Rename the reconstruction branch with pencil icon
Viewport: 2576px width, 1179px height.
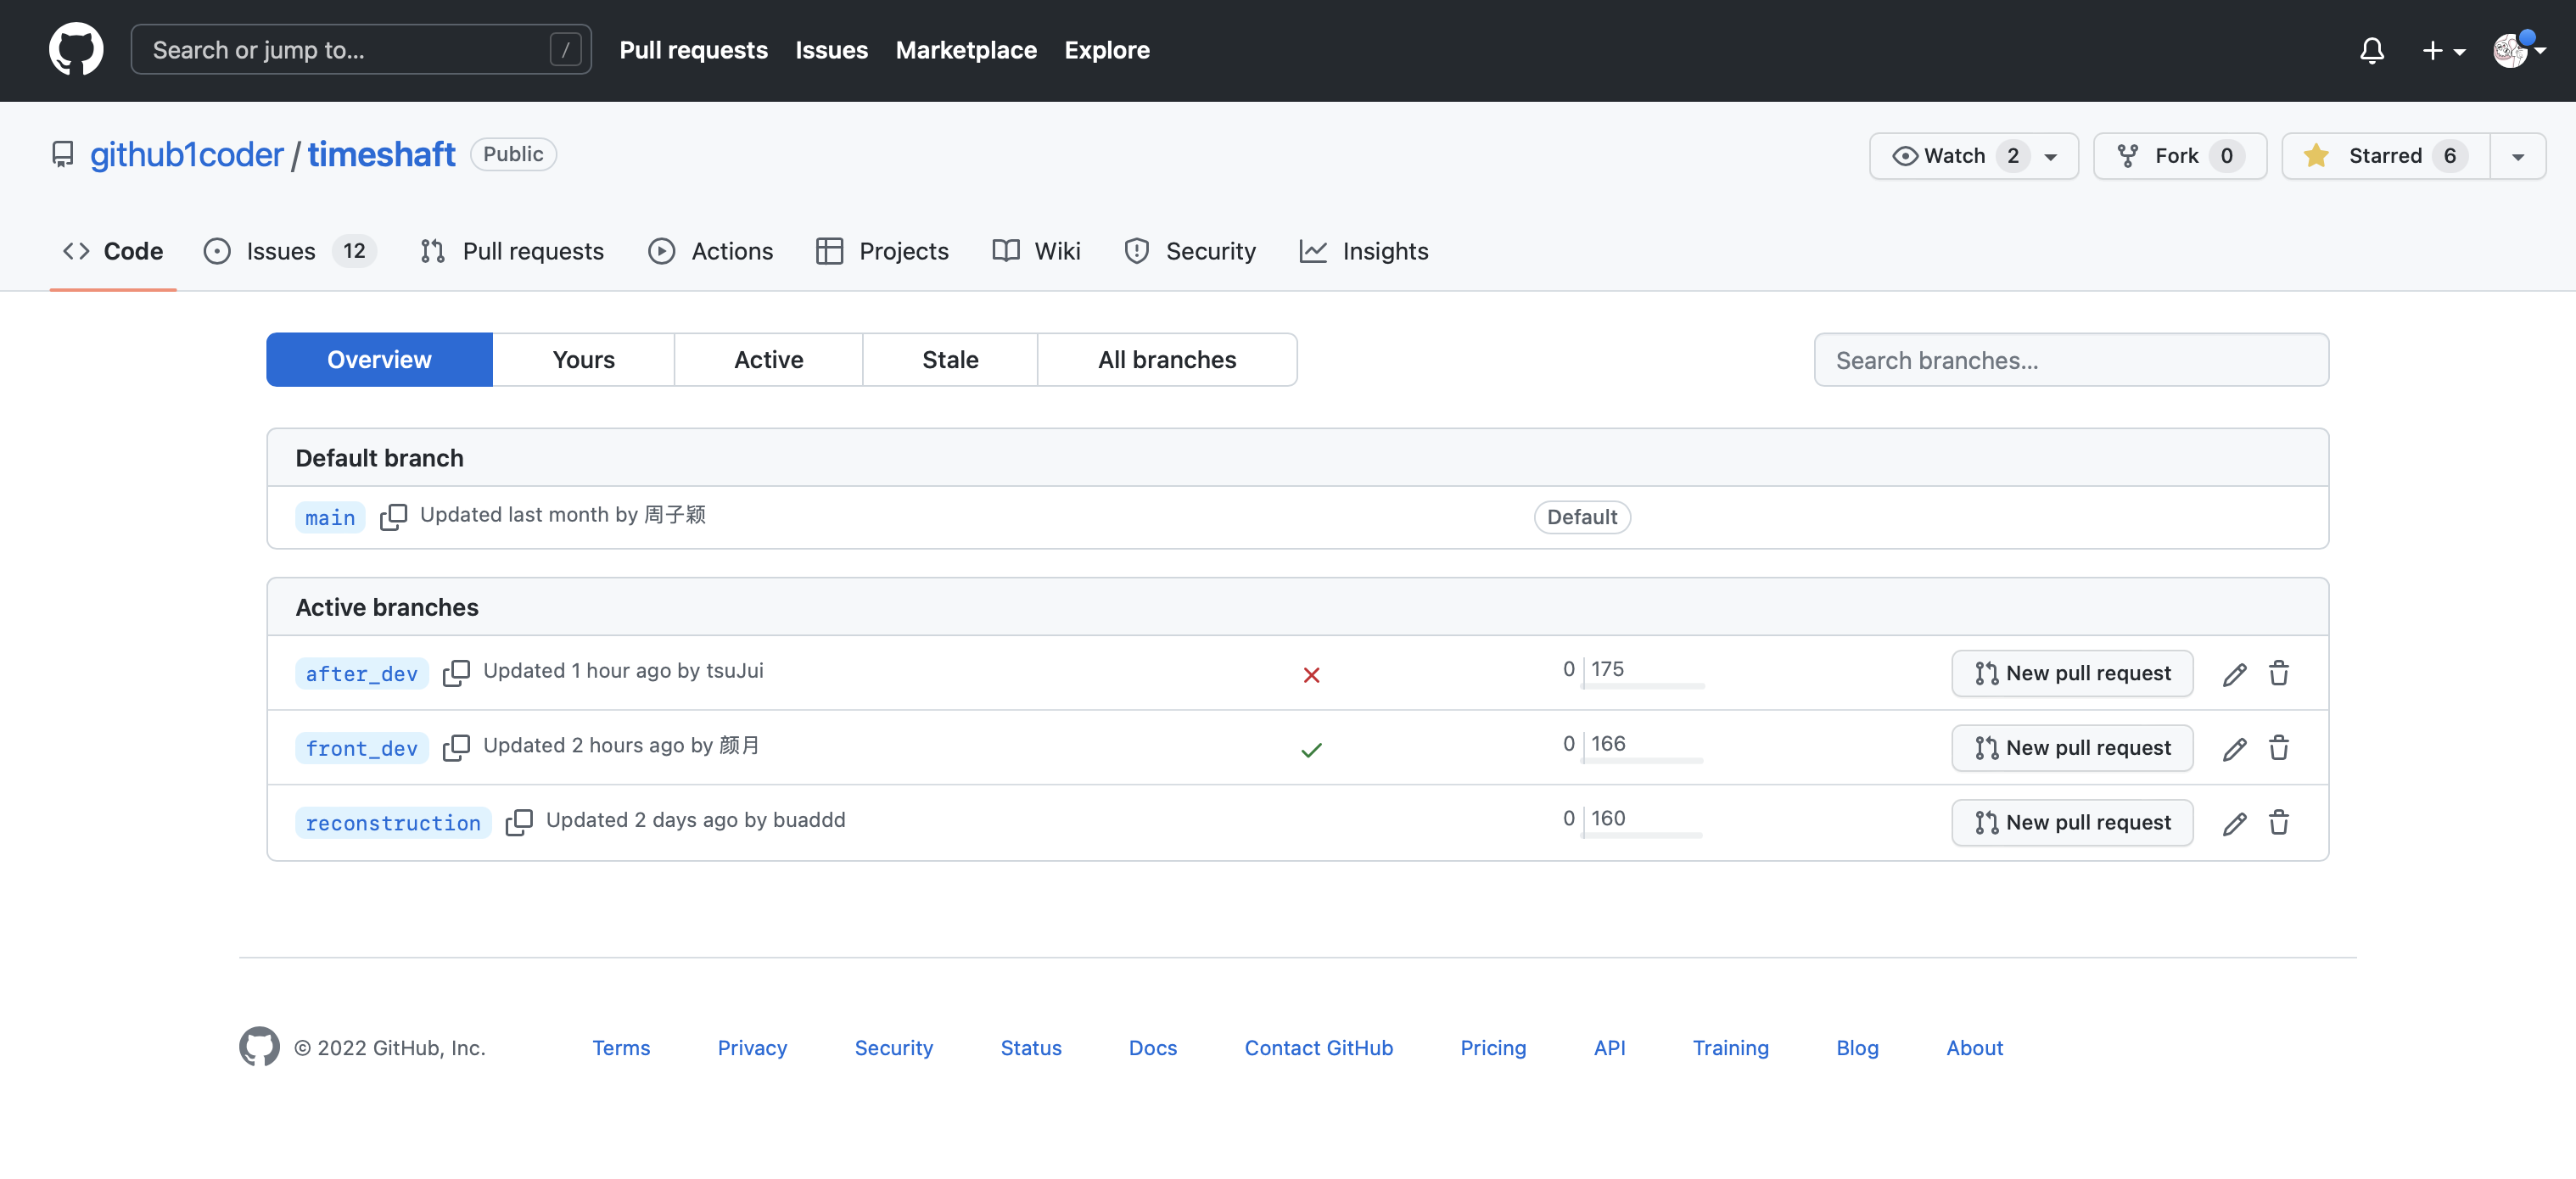click(2234, 823)
